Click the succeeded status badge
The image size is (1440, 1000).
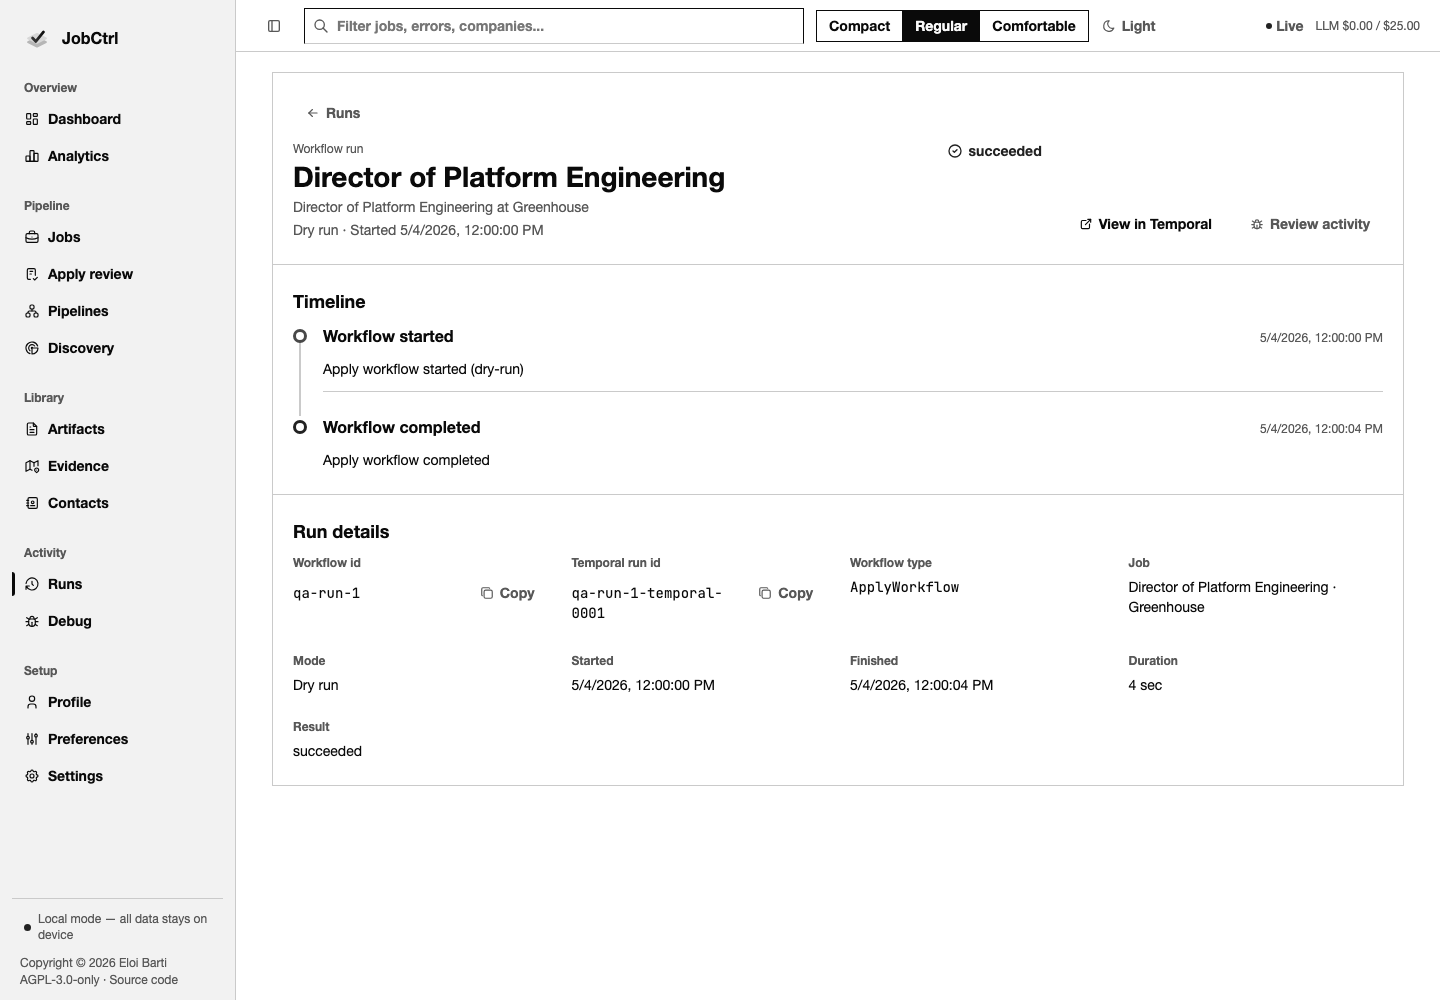pyautogui.click(x=995, y=151)
